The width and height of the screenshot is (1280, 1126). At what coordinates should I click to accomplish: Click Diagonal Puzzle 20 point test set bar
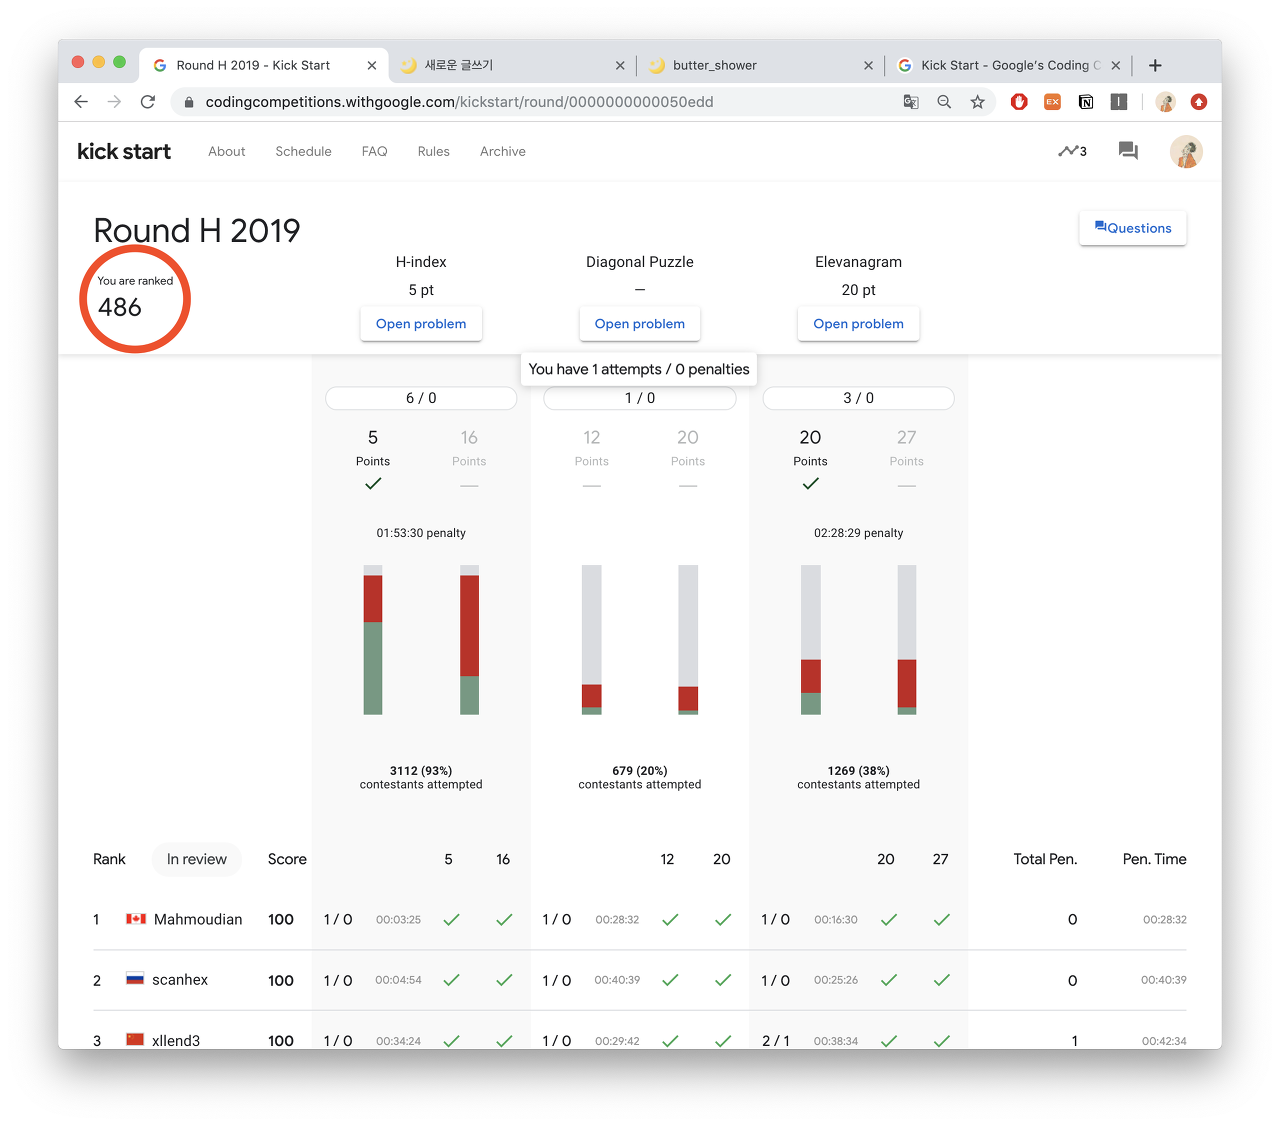click(688, 640)
